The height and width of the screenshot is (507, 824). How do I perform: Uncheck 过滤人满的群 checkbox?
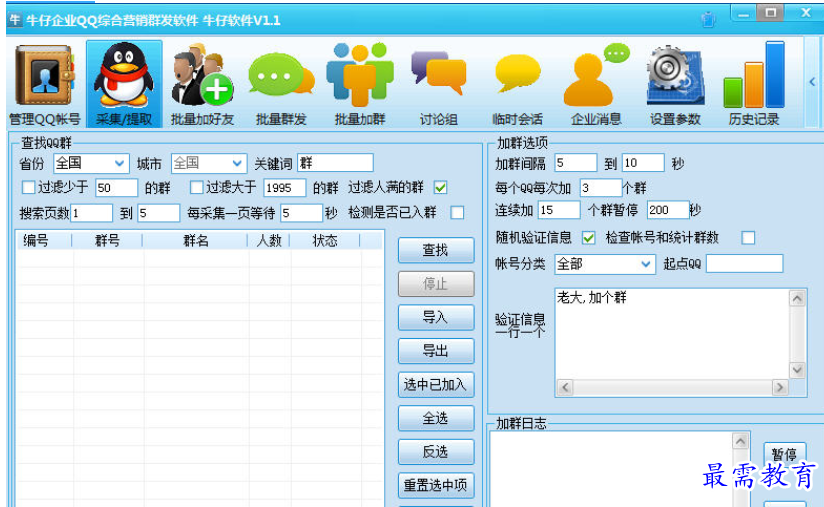click(x=440, y=187)
